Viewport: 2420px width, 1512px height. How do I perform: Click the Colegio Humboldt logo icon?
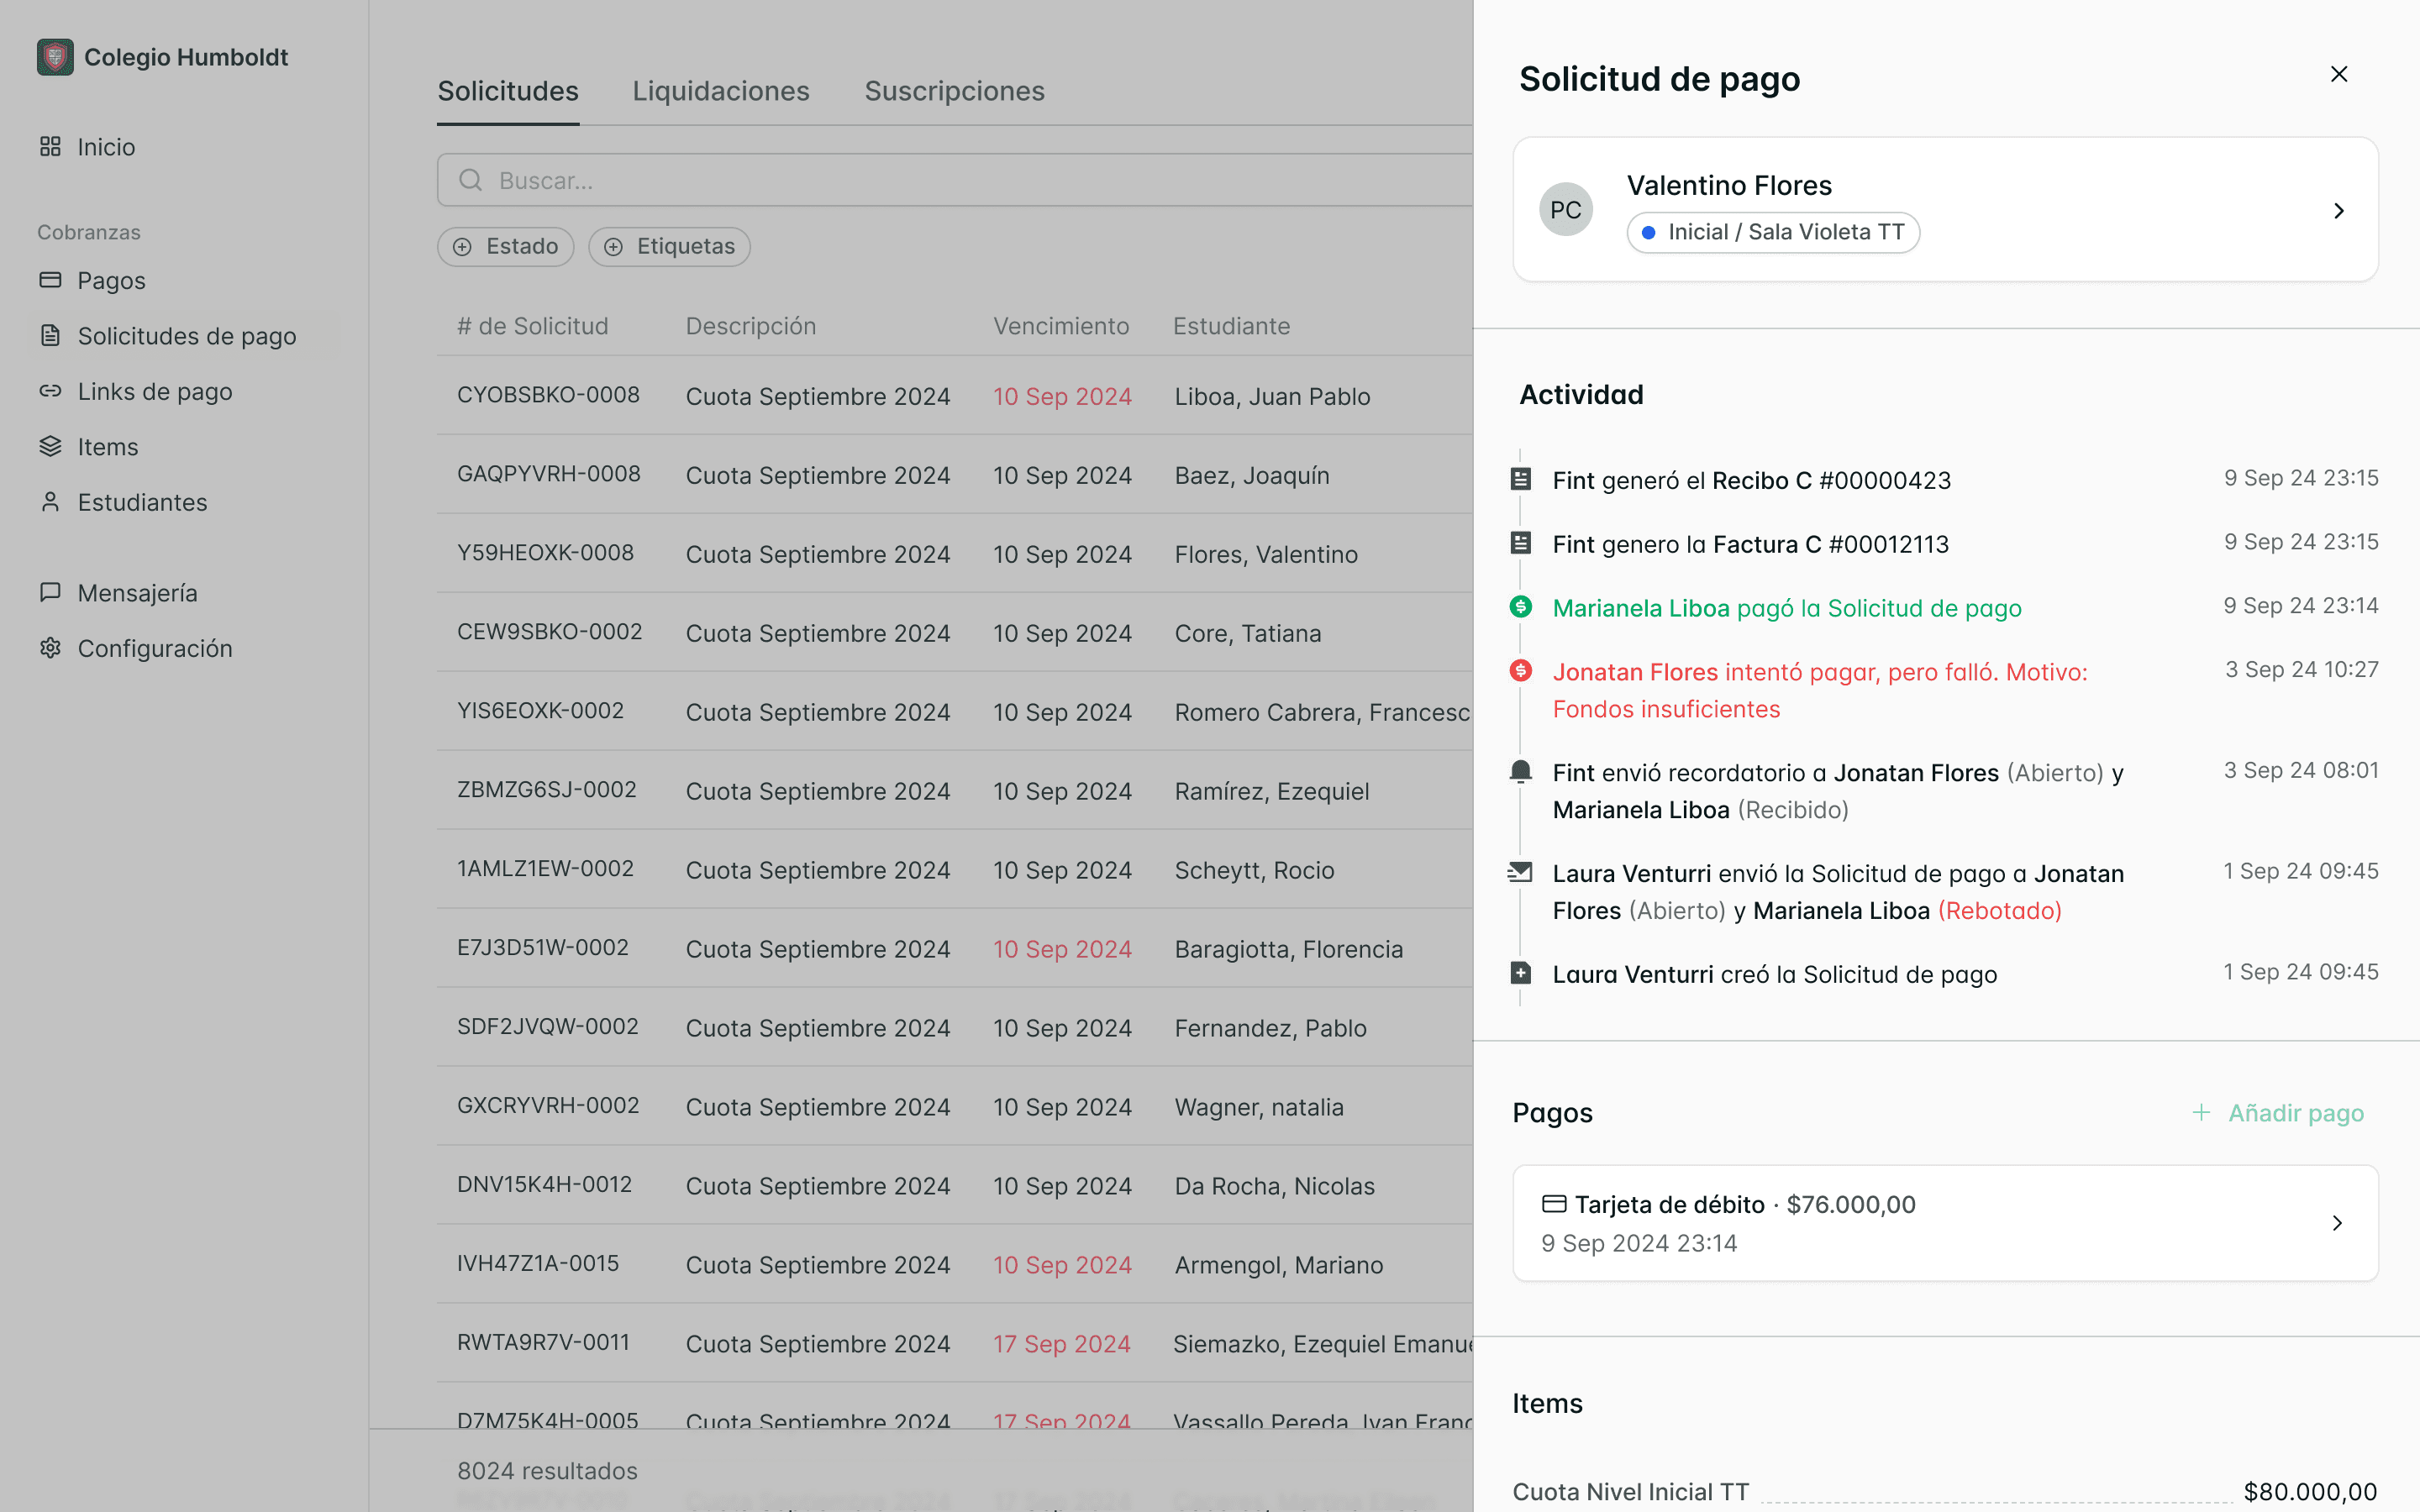coord(55,57)
